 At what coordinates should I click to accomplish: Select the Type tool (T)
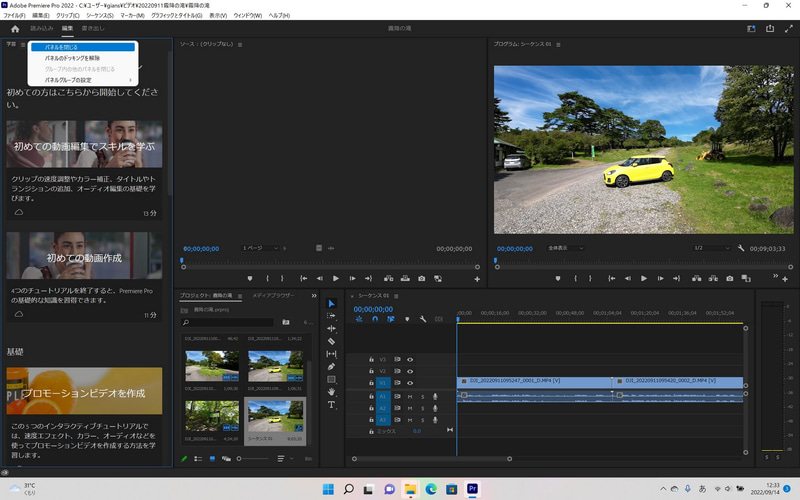[332, 405]
